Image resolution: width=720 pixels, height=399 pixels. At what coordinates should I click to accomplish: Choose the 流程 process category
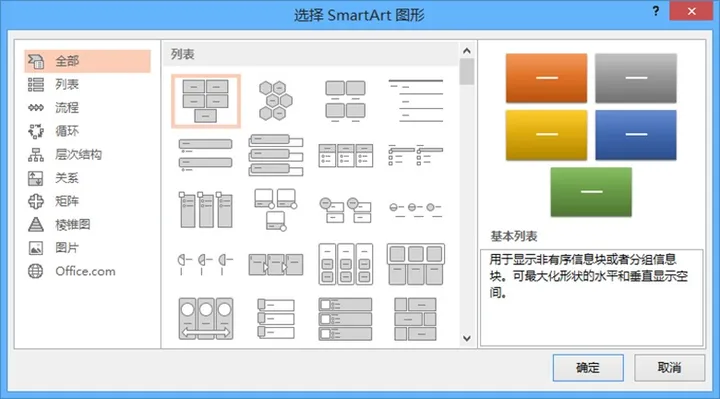[x=87, y=108]
